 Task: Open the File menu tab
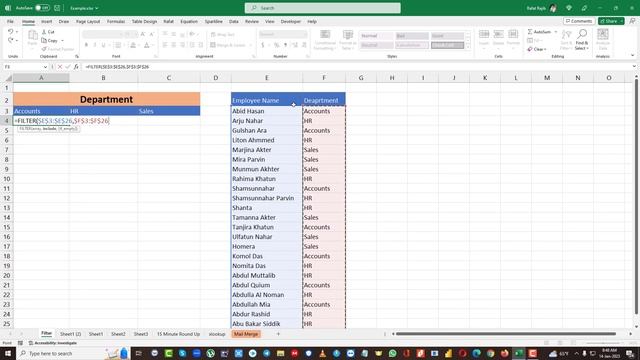click(10, 21)
